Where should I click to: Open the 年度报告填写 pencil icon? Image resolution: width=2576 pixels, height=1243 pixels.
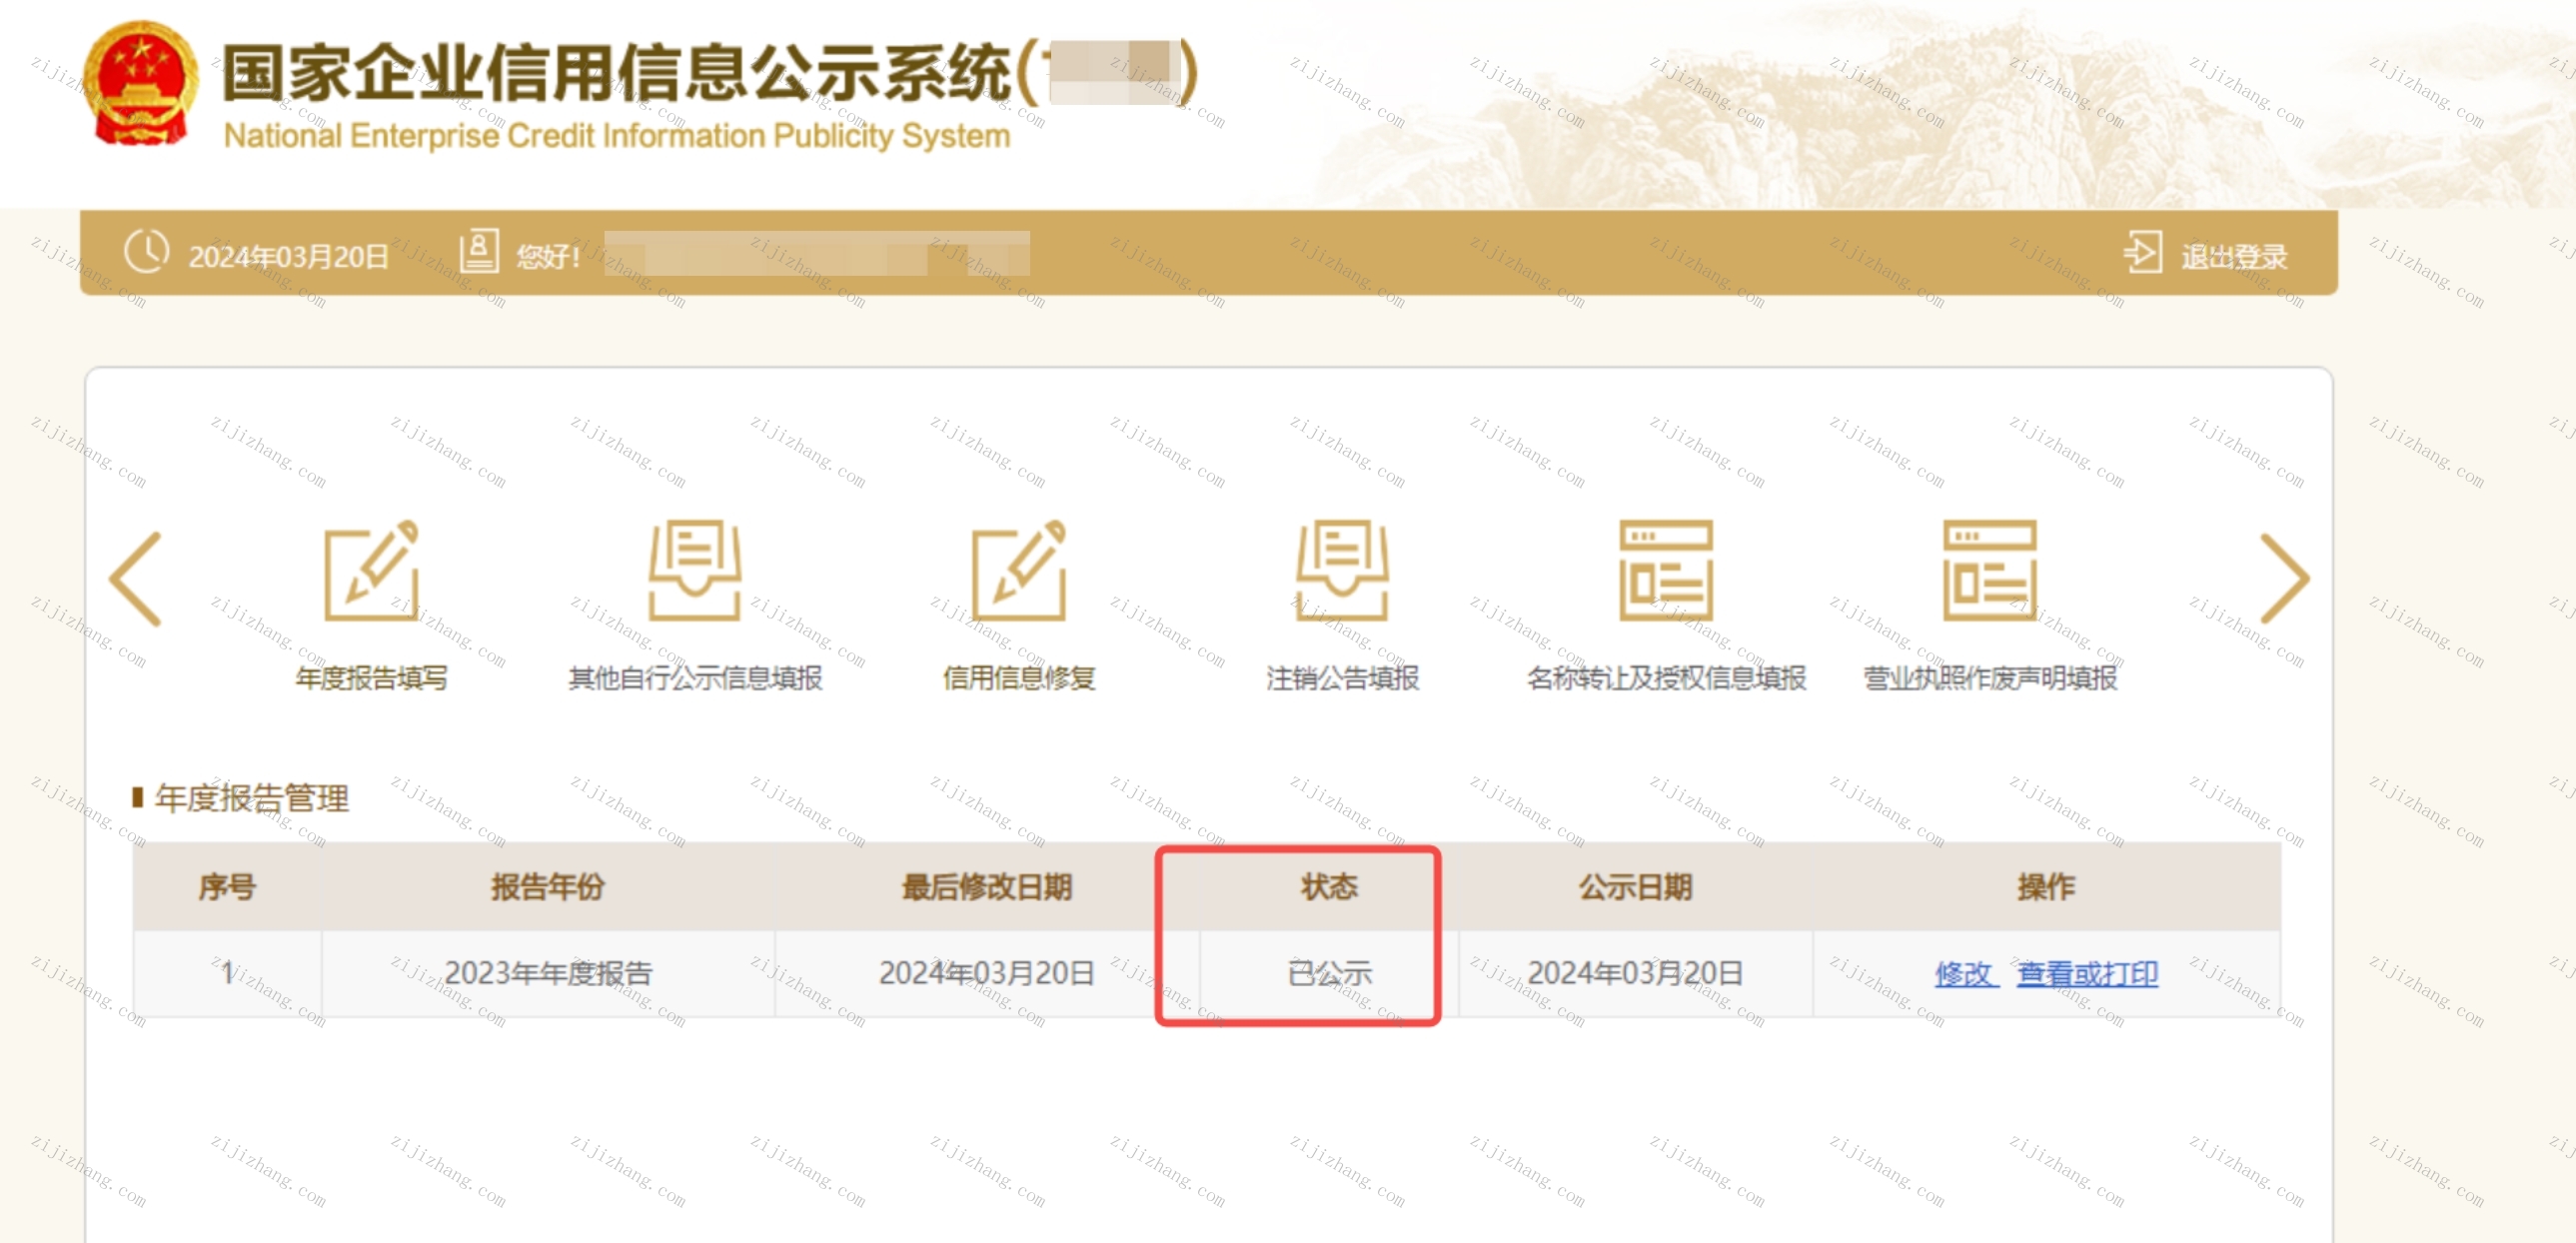372,570
